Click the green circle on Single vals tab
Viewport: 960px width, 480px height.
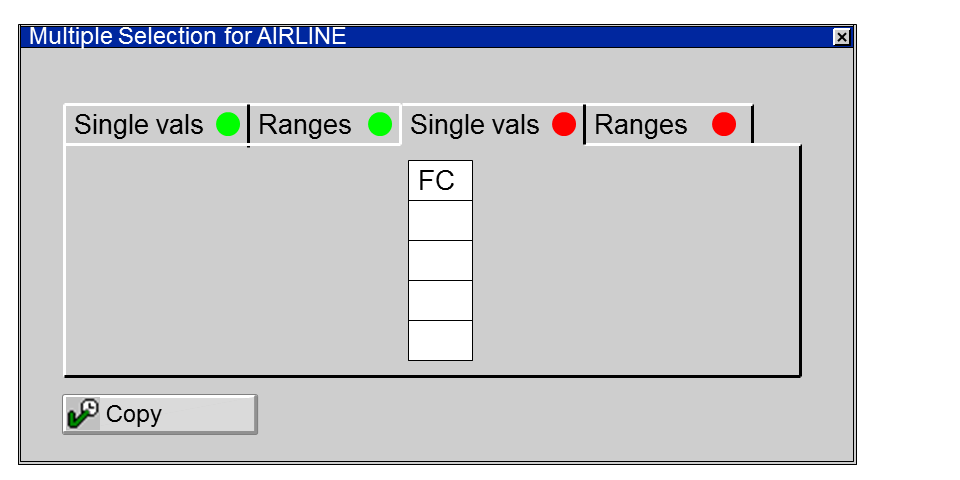[x=228, y=125]
